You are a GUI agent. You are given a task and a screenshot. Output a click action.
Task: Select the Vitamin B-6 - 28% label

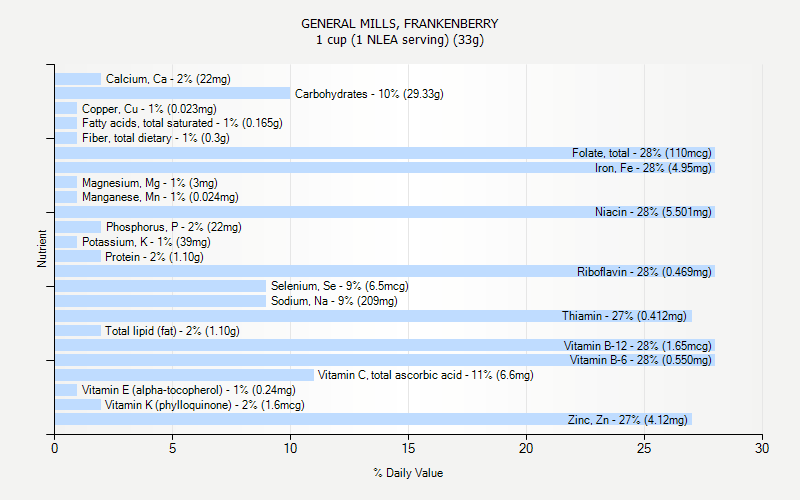click(640, 360)
